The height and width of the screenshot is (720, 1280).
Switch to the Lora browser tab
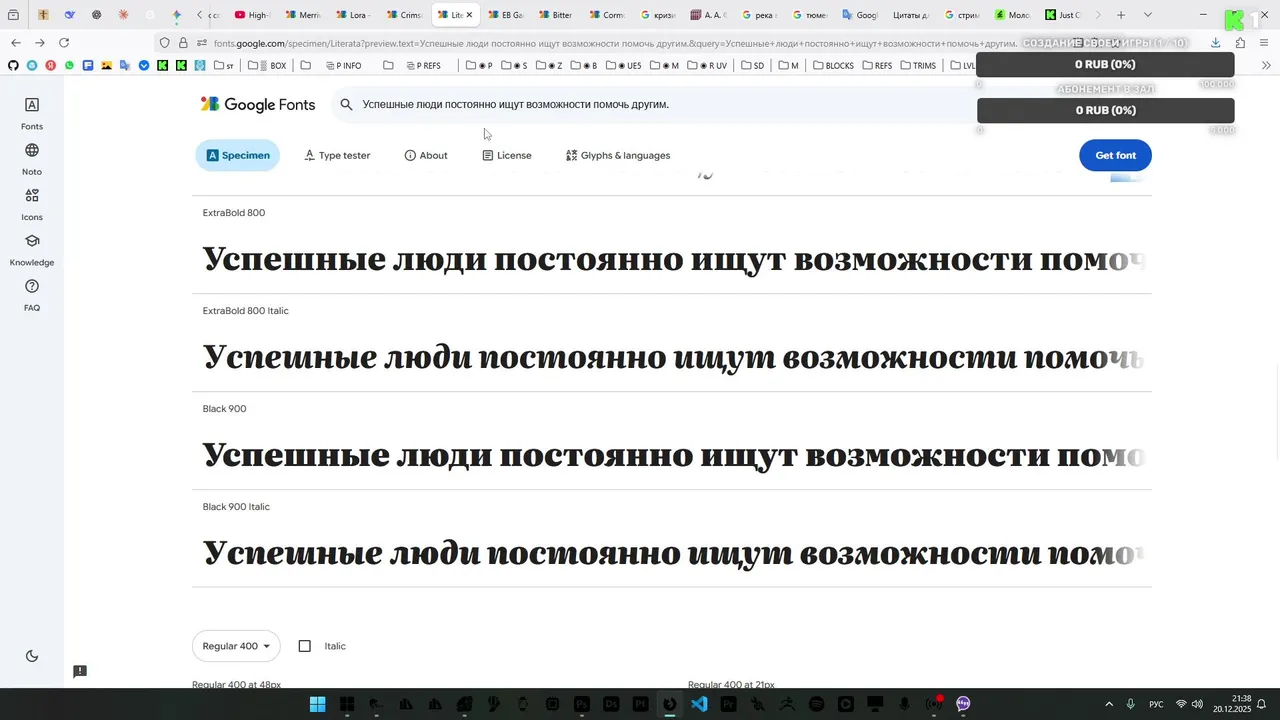(353, 15)
